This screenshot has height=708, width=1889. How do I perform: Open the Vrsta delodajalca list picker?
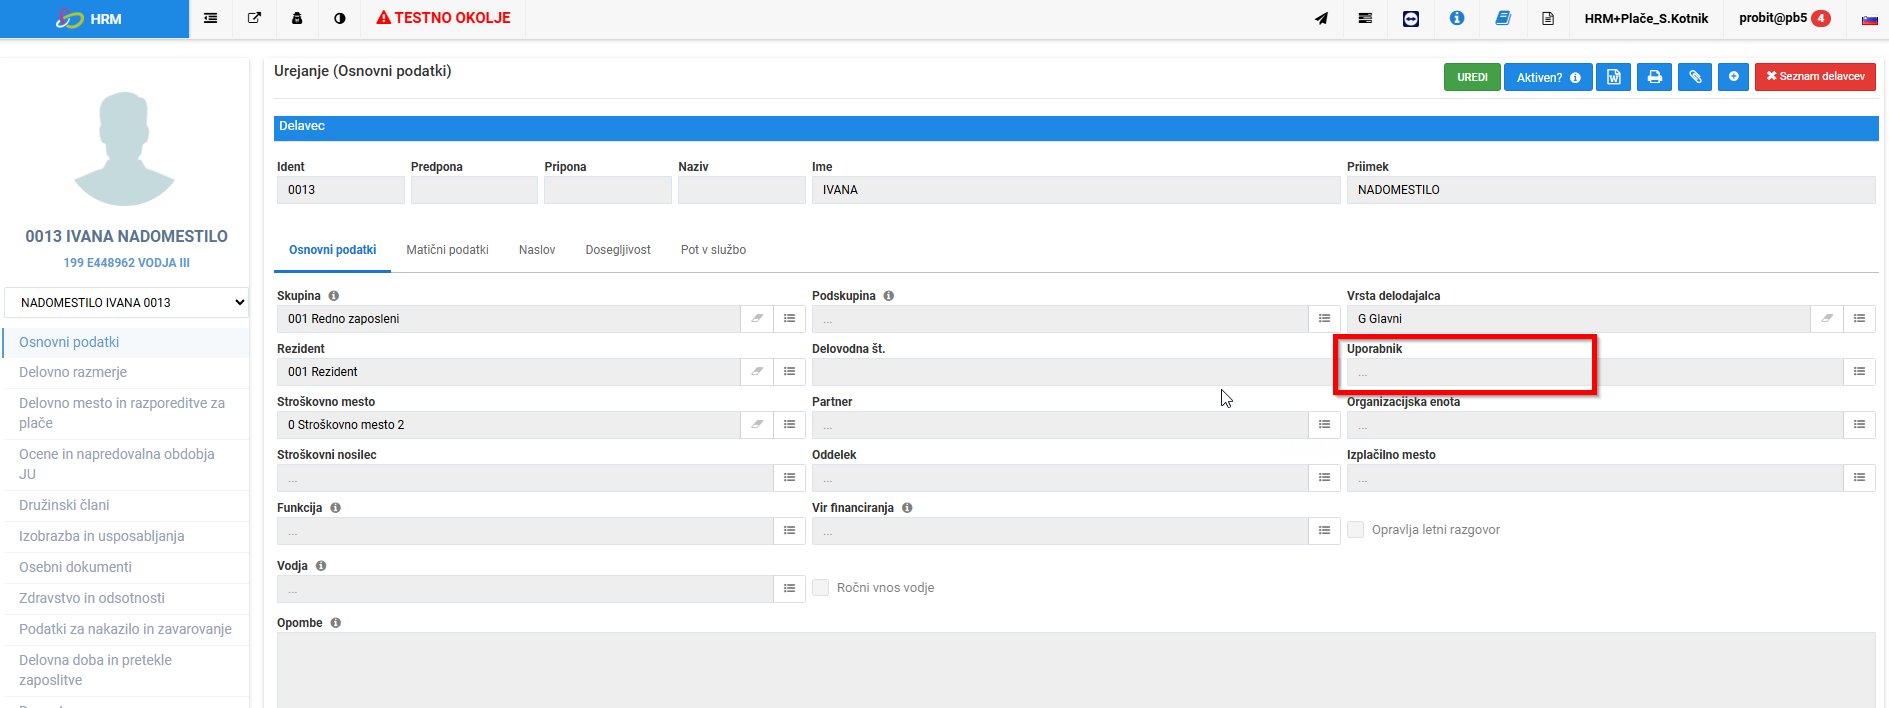coord(1859,319)
